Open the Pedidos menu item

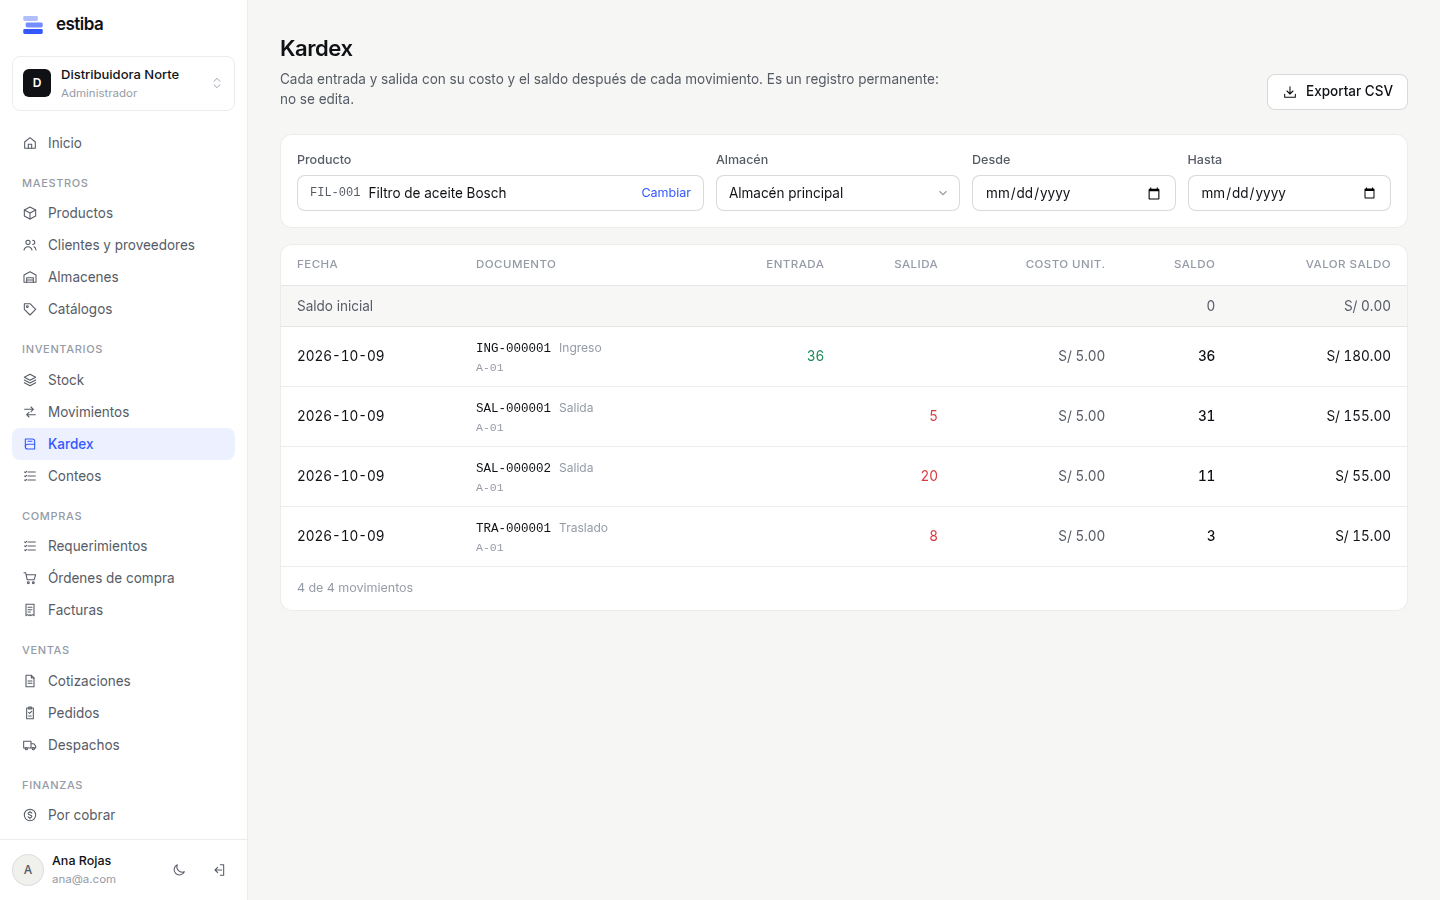(x=123, y=713)
